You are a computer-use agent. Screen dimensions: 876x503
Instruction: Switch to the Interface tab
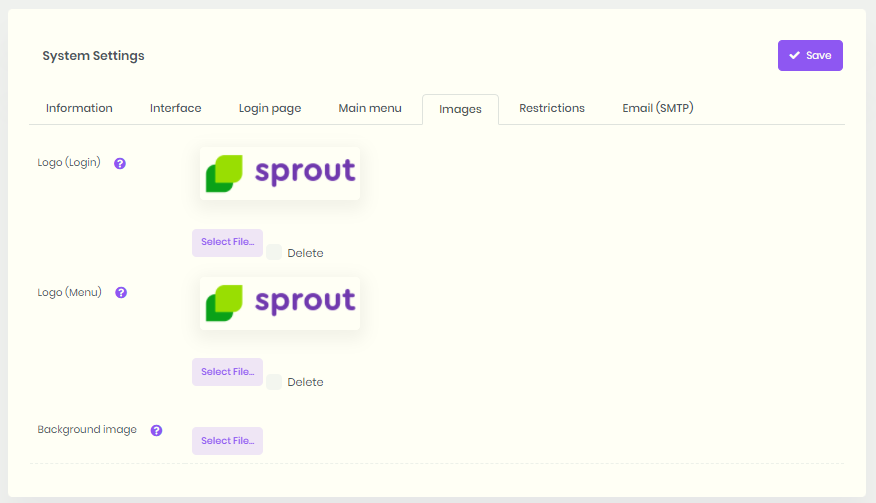point(175,108)
